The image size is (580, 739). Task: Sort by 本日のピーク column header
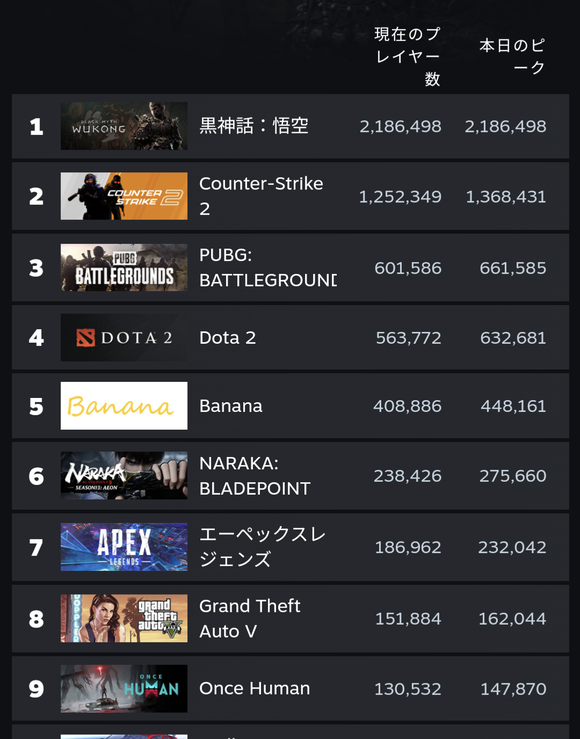click(513, 56)
